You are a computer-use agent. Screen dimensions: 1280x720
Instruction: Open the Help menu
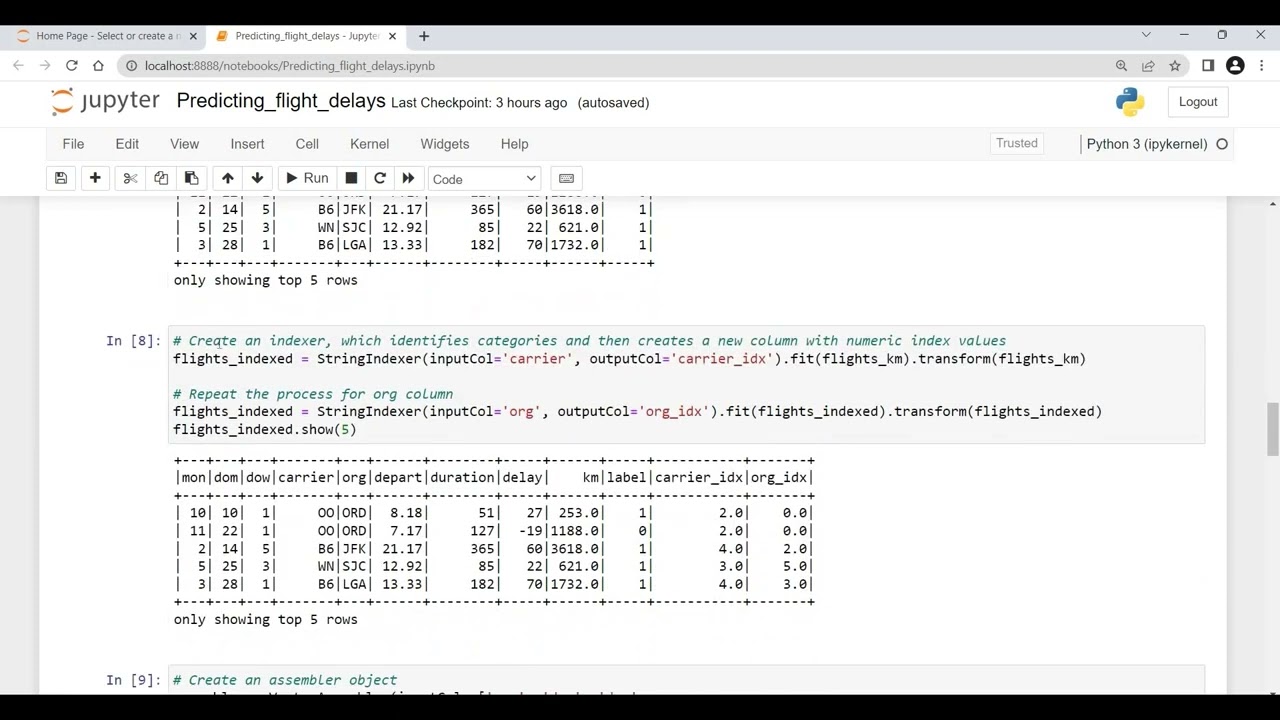click(514, 144)
